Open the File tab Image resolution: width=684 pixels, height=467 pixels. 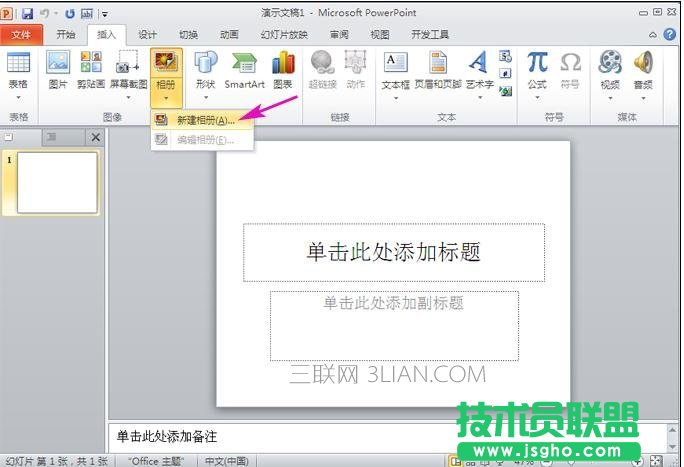coord(21,34)
